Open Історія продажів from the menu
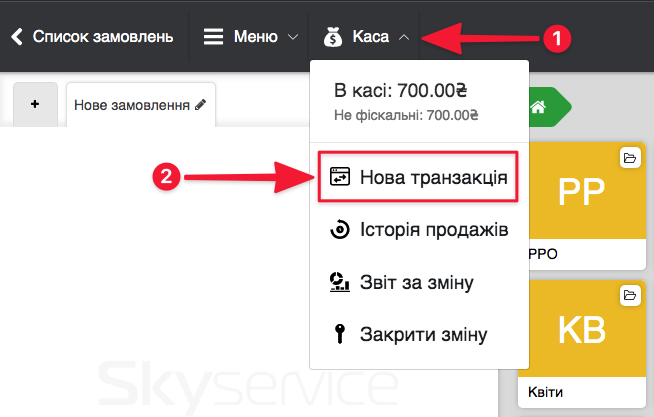 pos(434,230)
